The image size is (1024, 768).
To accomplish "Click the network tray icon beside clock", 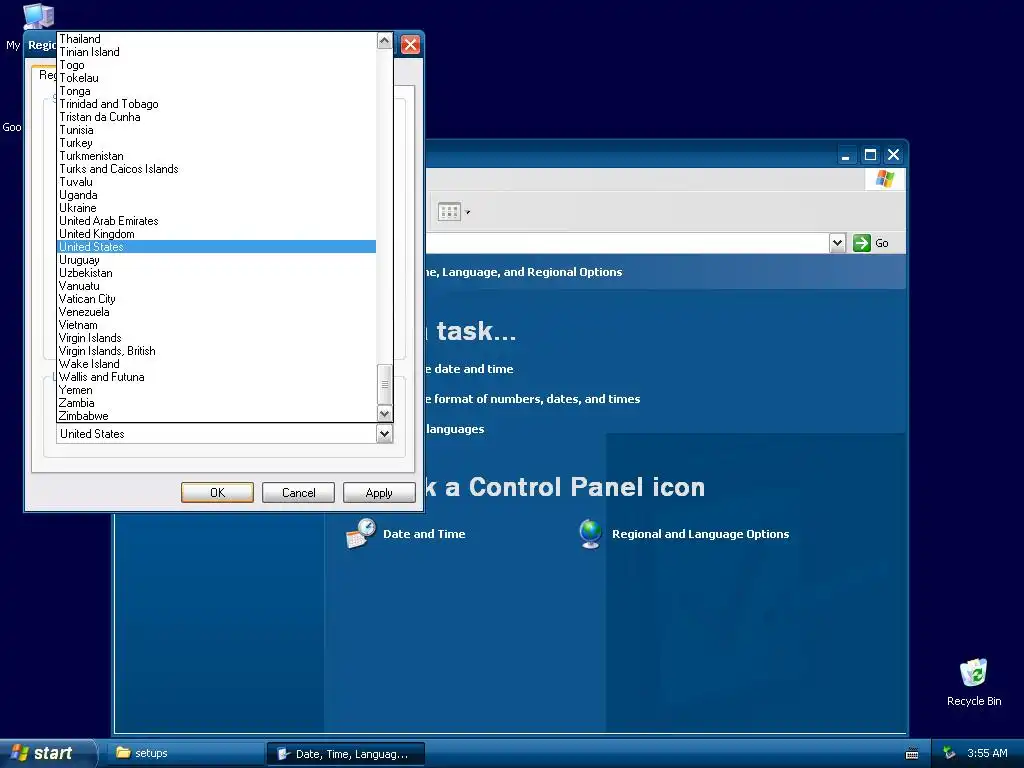I will click(x=949, y=753).
